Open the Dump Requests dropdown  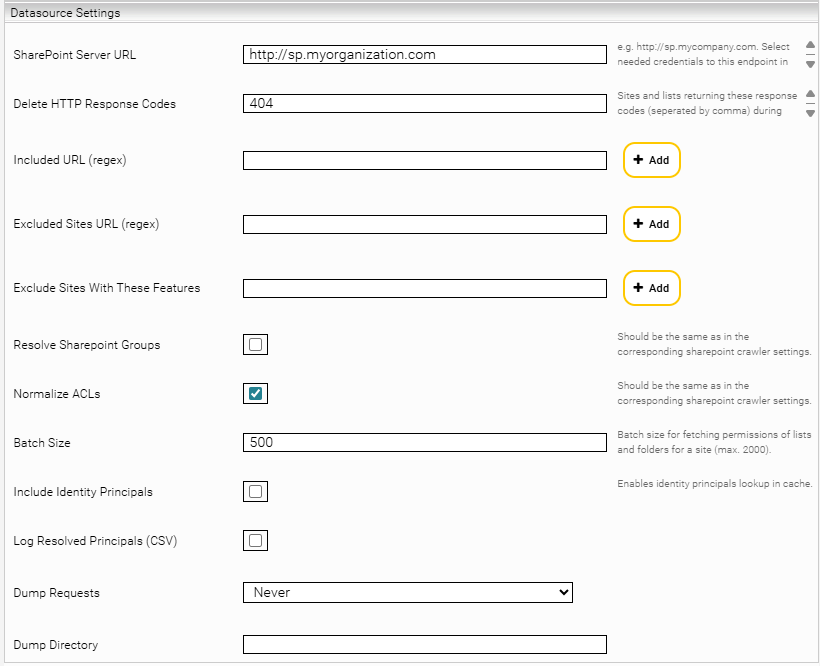tap(407, 593)
